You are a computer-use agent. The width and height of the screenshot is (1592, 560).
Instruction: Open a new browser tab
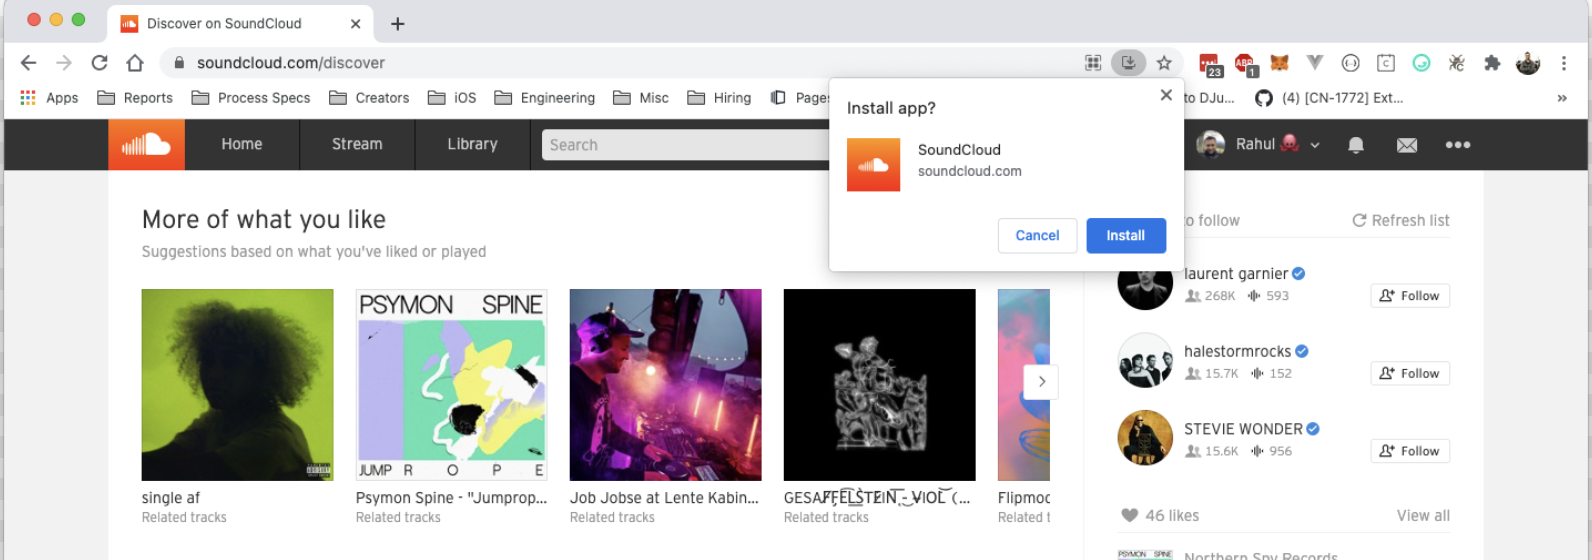[398, 24]
